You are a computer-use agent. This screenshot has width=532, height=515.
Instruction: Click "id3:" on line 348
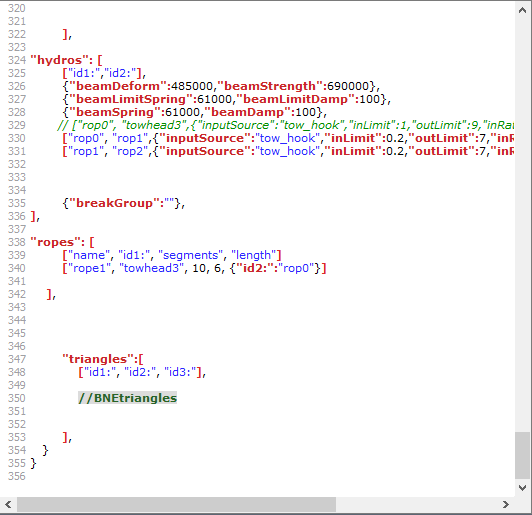180,372
